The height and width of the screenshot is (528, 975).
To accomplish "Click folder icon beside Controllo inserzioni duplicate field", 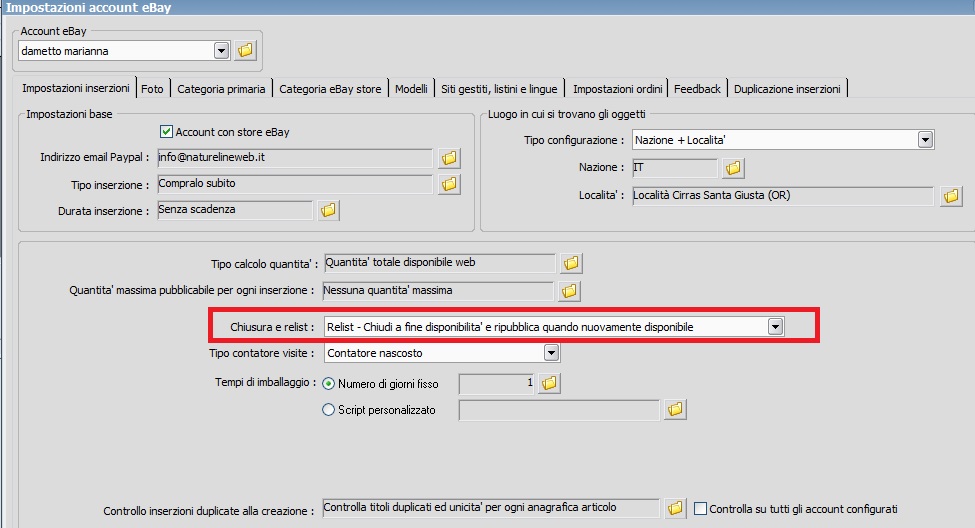I will (675, 508).
